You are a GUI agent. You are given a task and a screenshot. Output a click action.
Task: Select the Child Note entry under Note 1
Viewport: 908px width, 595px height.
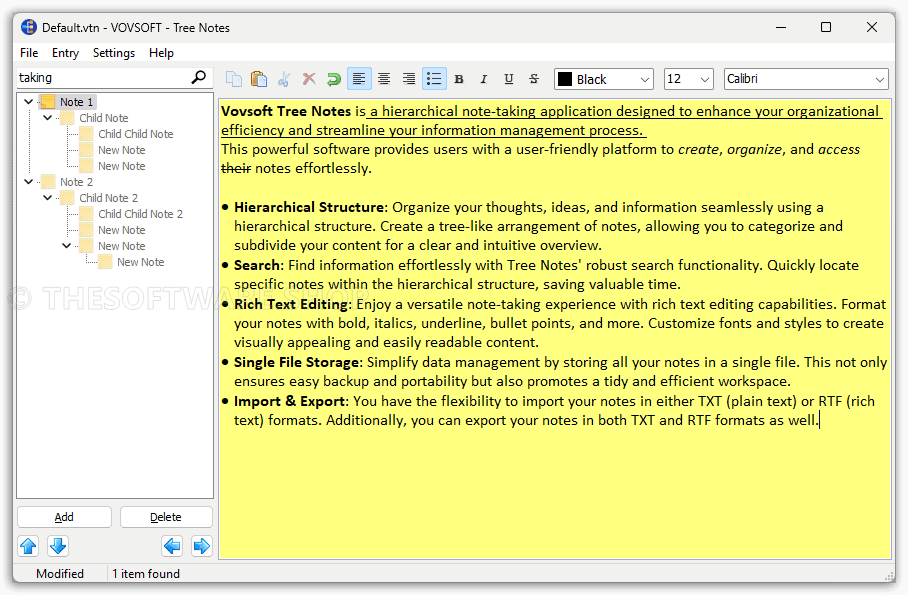pyautogui.click(x=104, y=118)
